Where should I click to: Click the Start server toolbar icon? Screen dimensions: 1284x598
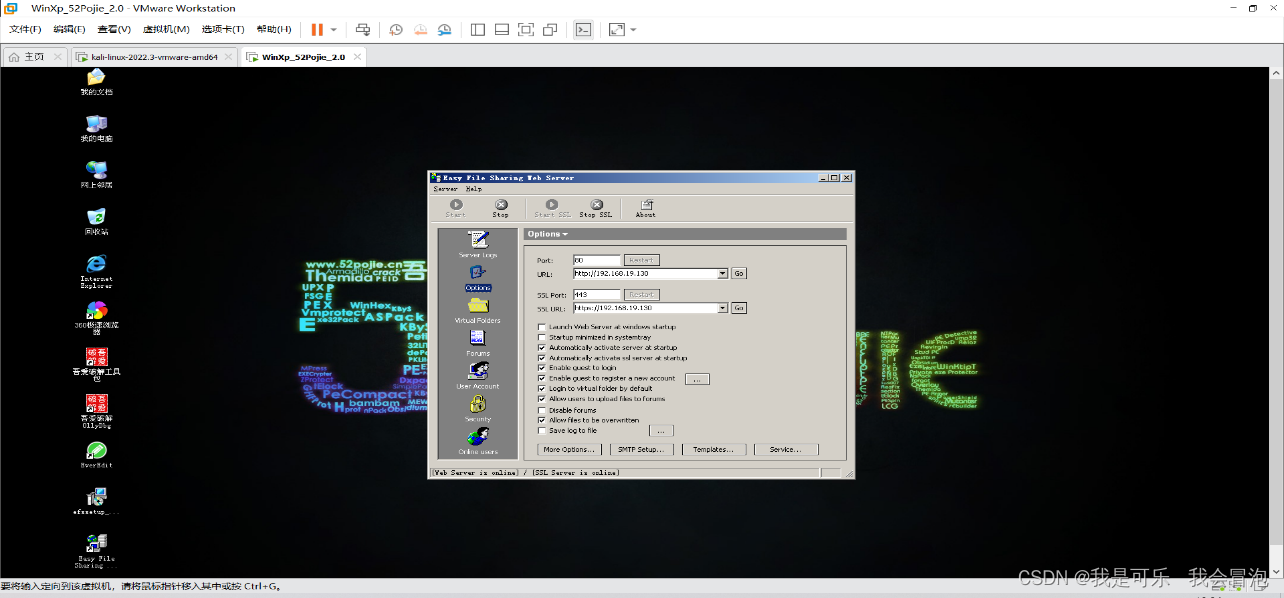click(x=455, y=207)
